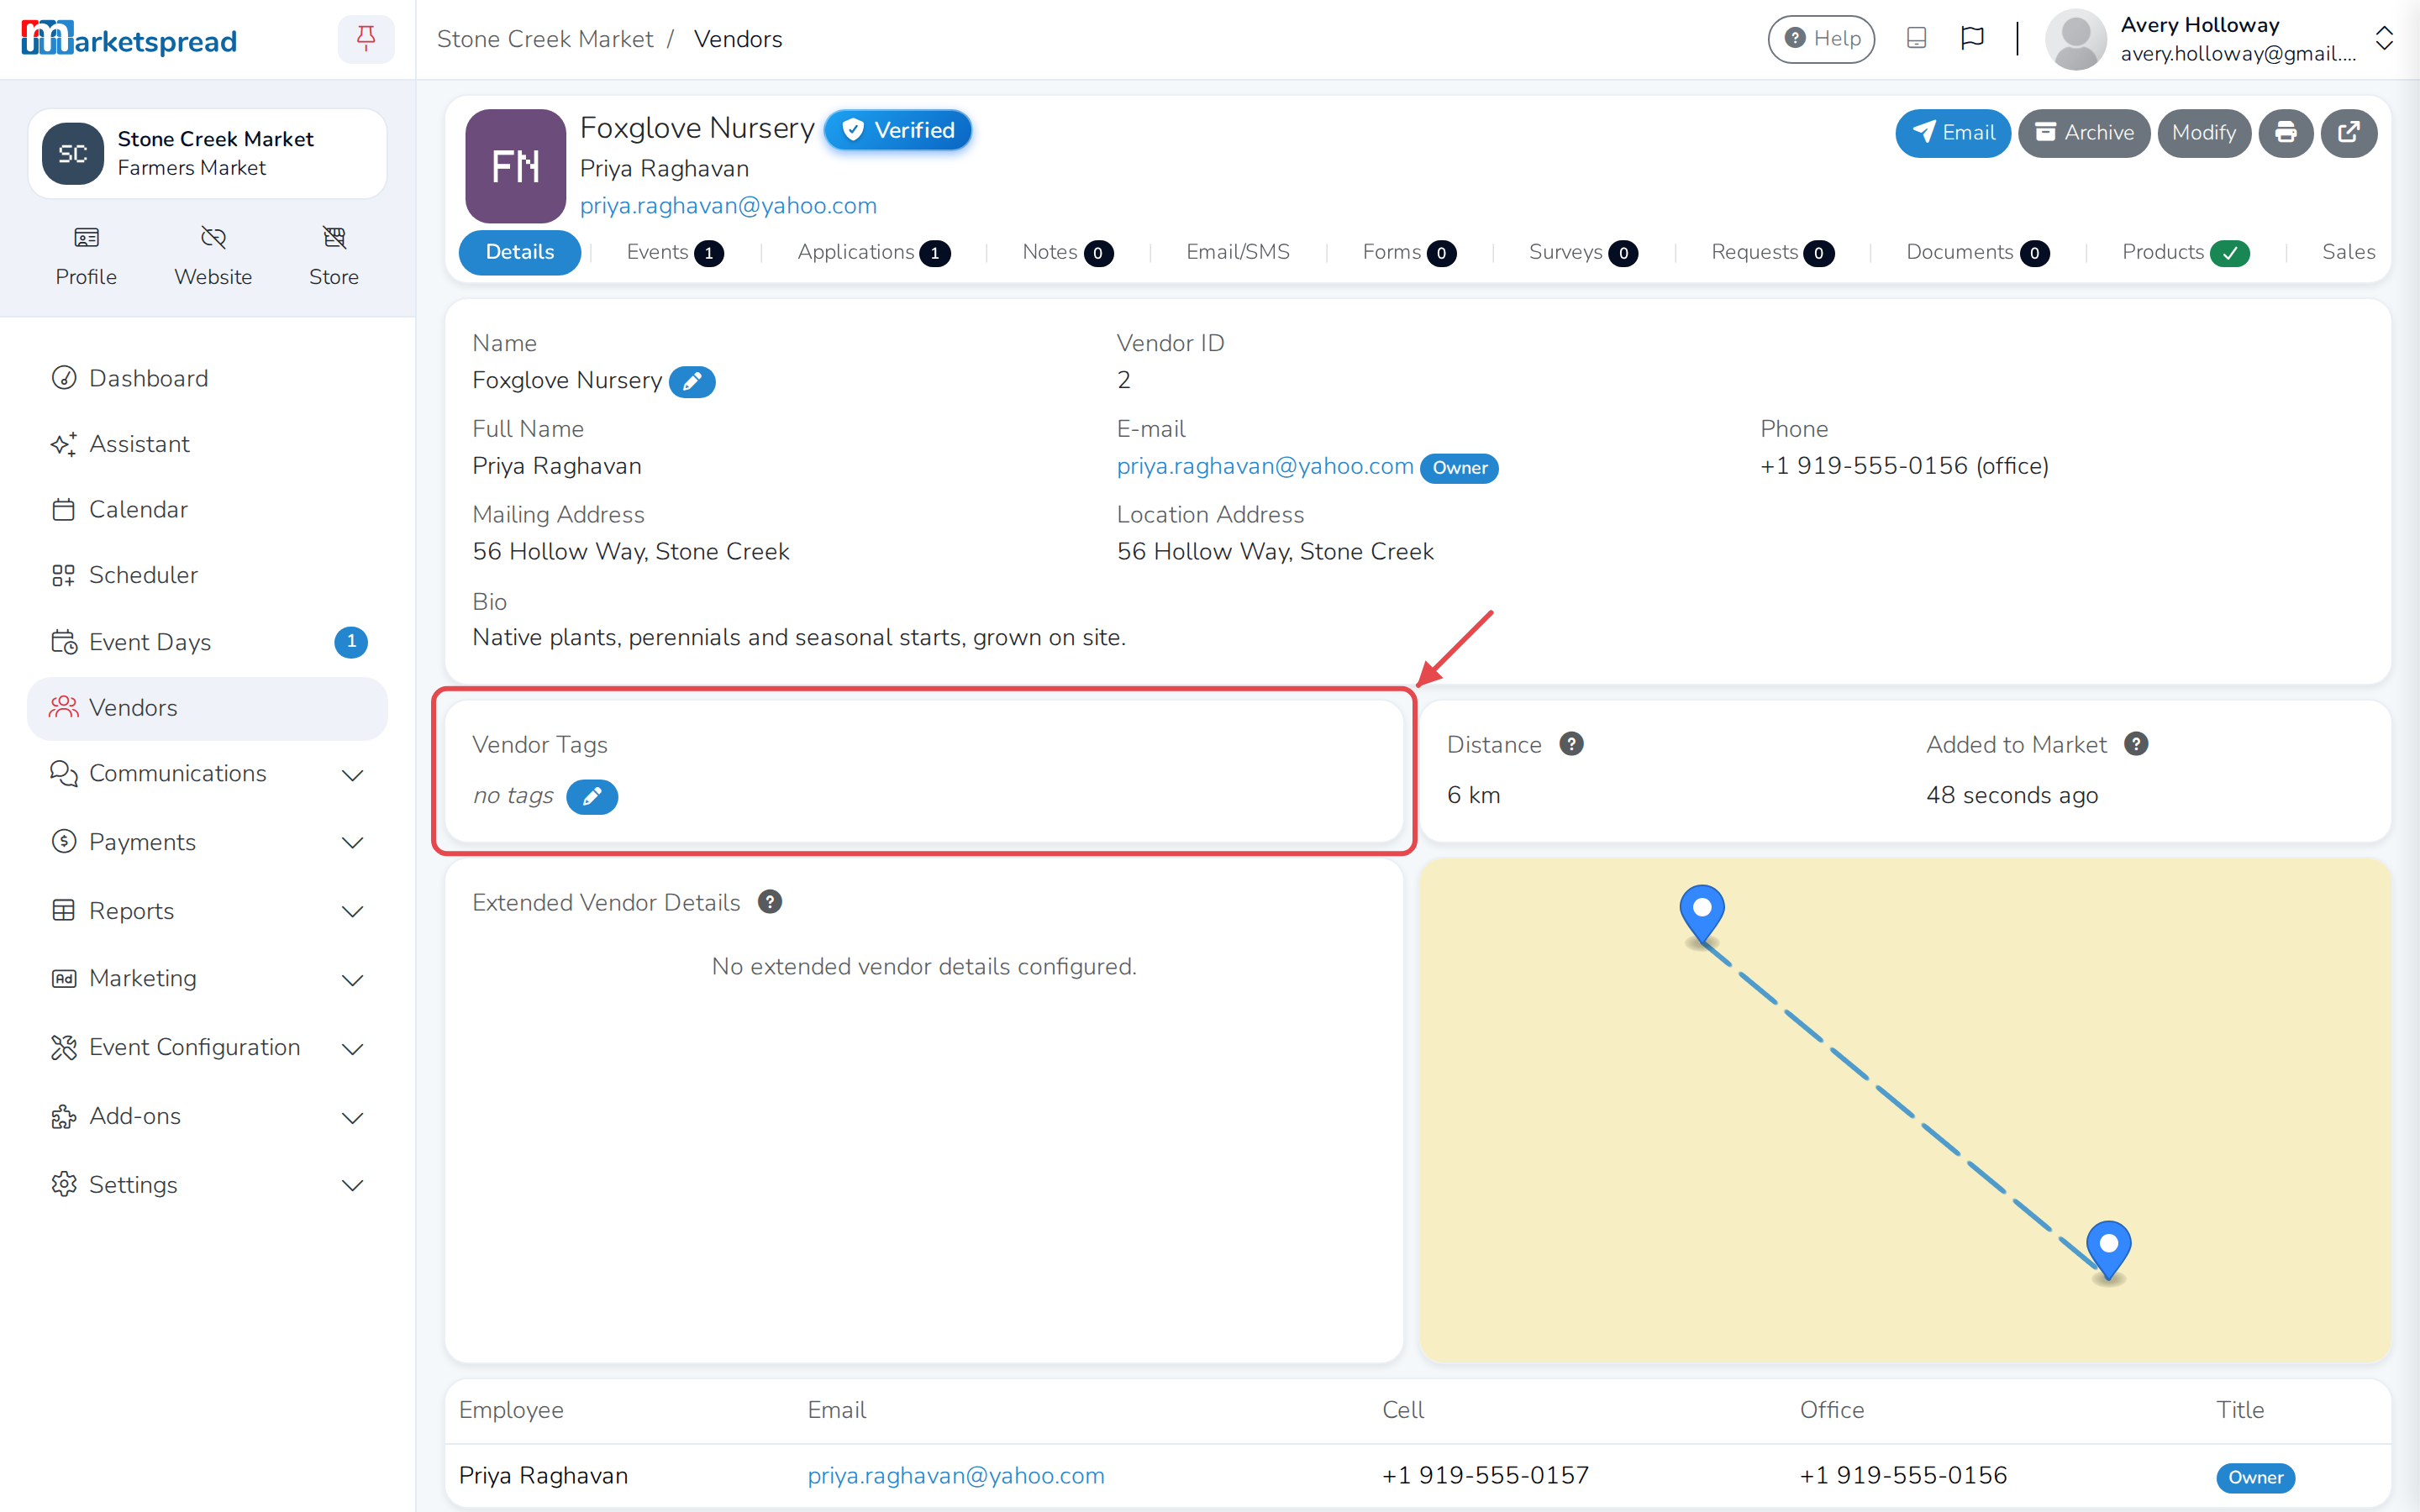
Task: Switch to the Notes tab
Action: tap(1067, 252)
